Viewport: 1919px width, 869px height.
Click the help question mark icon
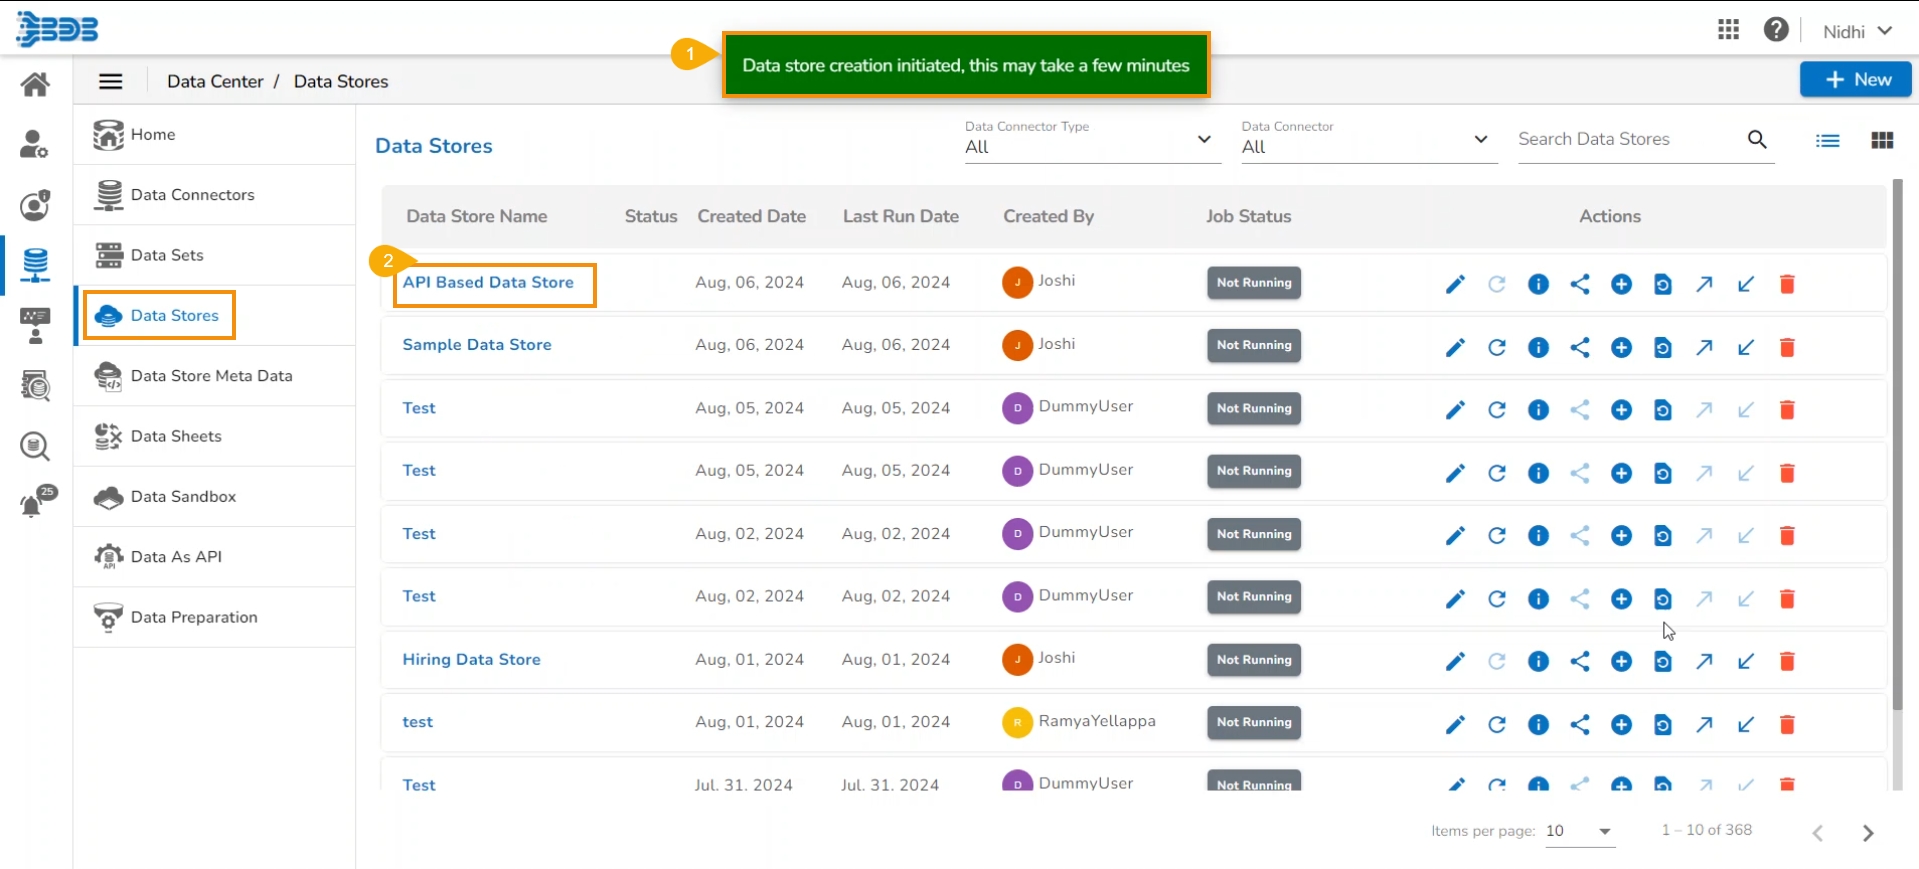(1776, 30)
